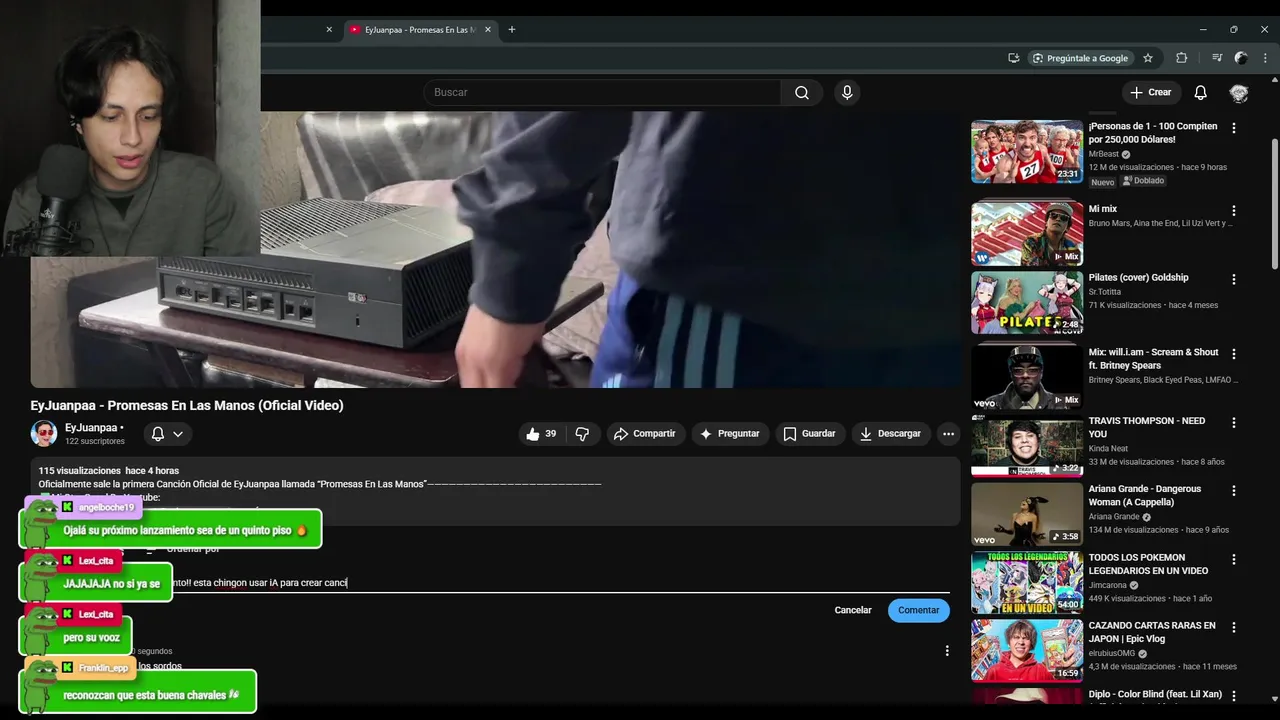
Task: Click the search magnifier button
Action: point(802,92)
